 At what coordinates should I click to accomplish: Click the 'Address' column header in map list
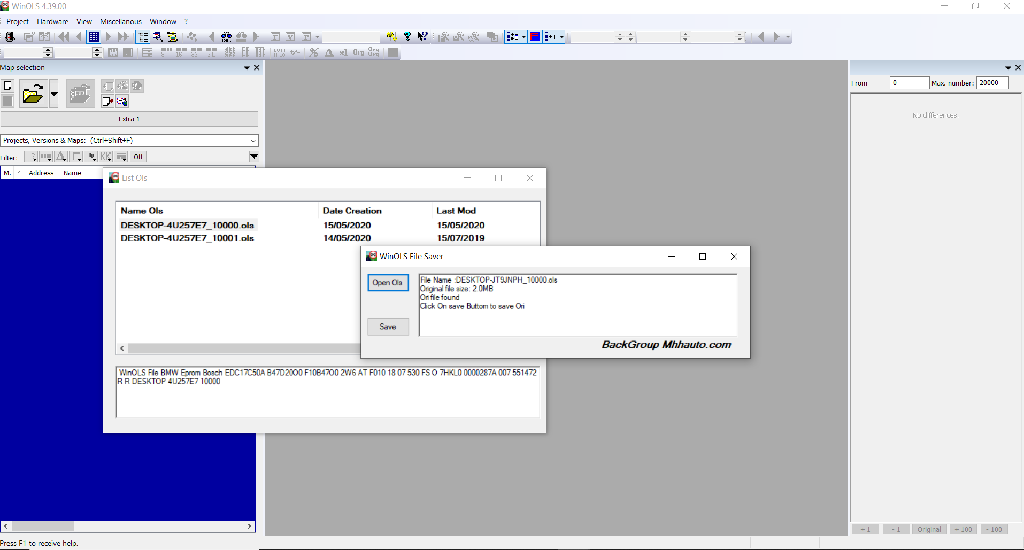(x=40, y=173)
